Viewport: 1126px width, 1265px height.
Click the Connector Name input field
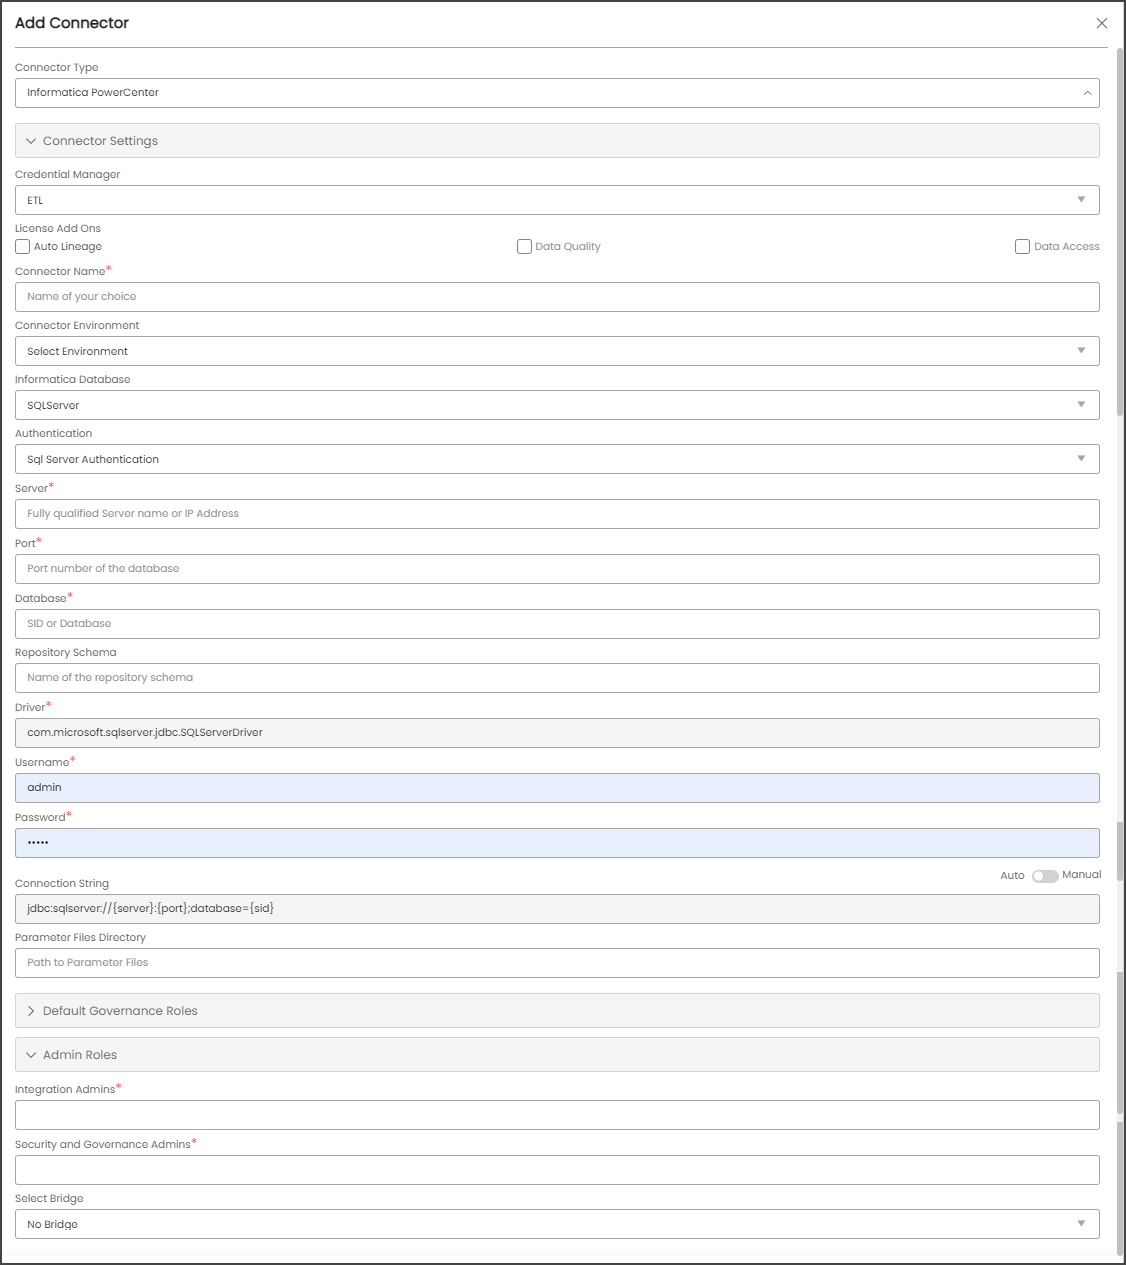(x=556, y=296)
